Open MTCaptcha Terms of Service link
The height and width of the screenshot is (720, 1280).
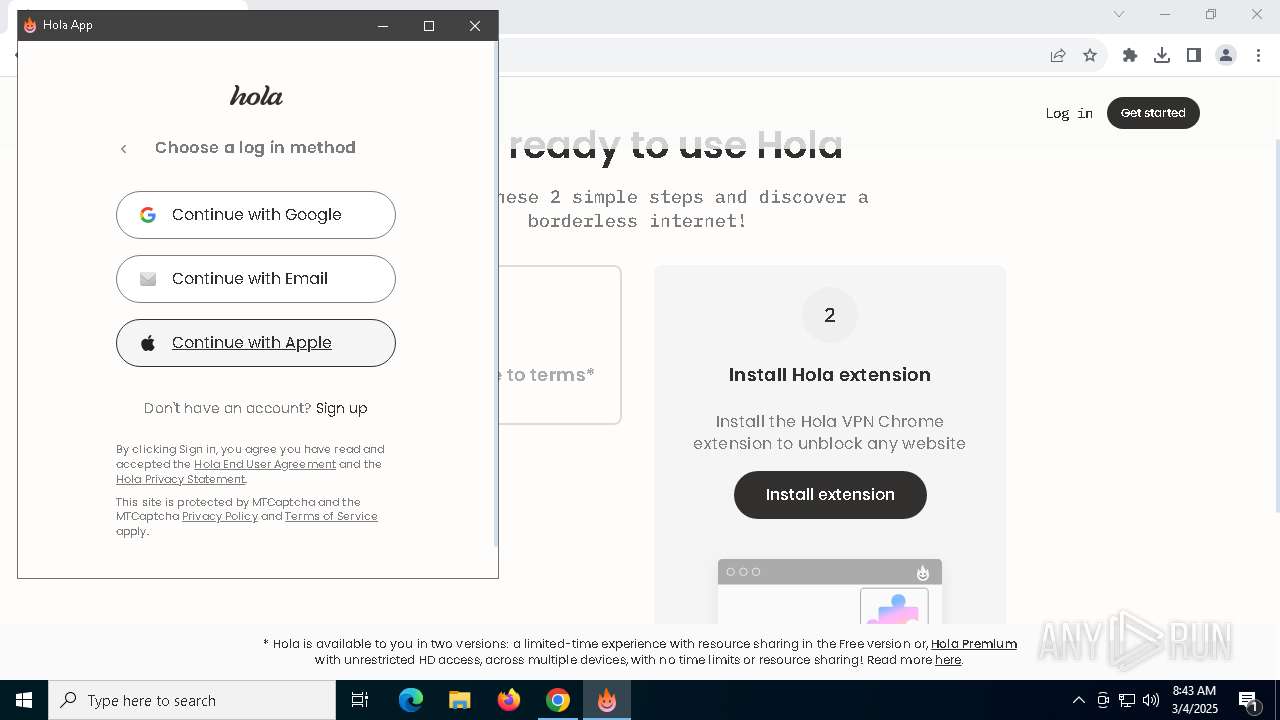point(331,516)
